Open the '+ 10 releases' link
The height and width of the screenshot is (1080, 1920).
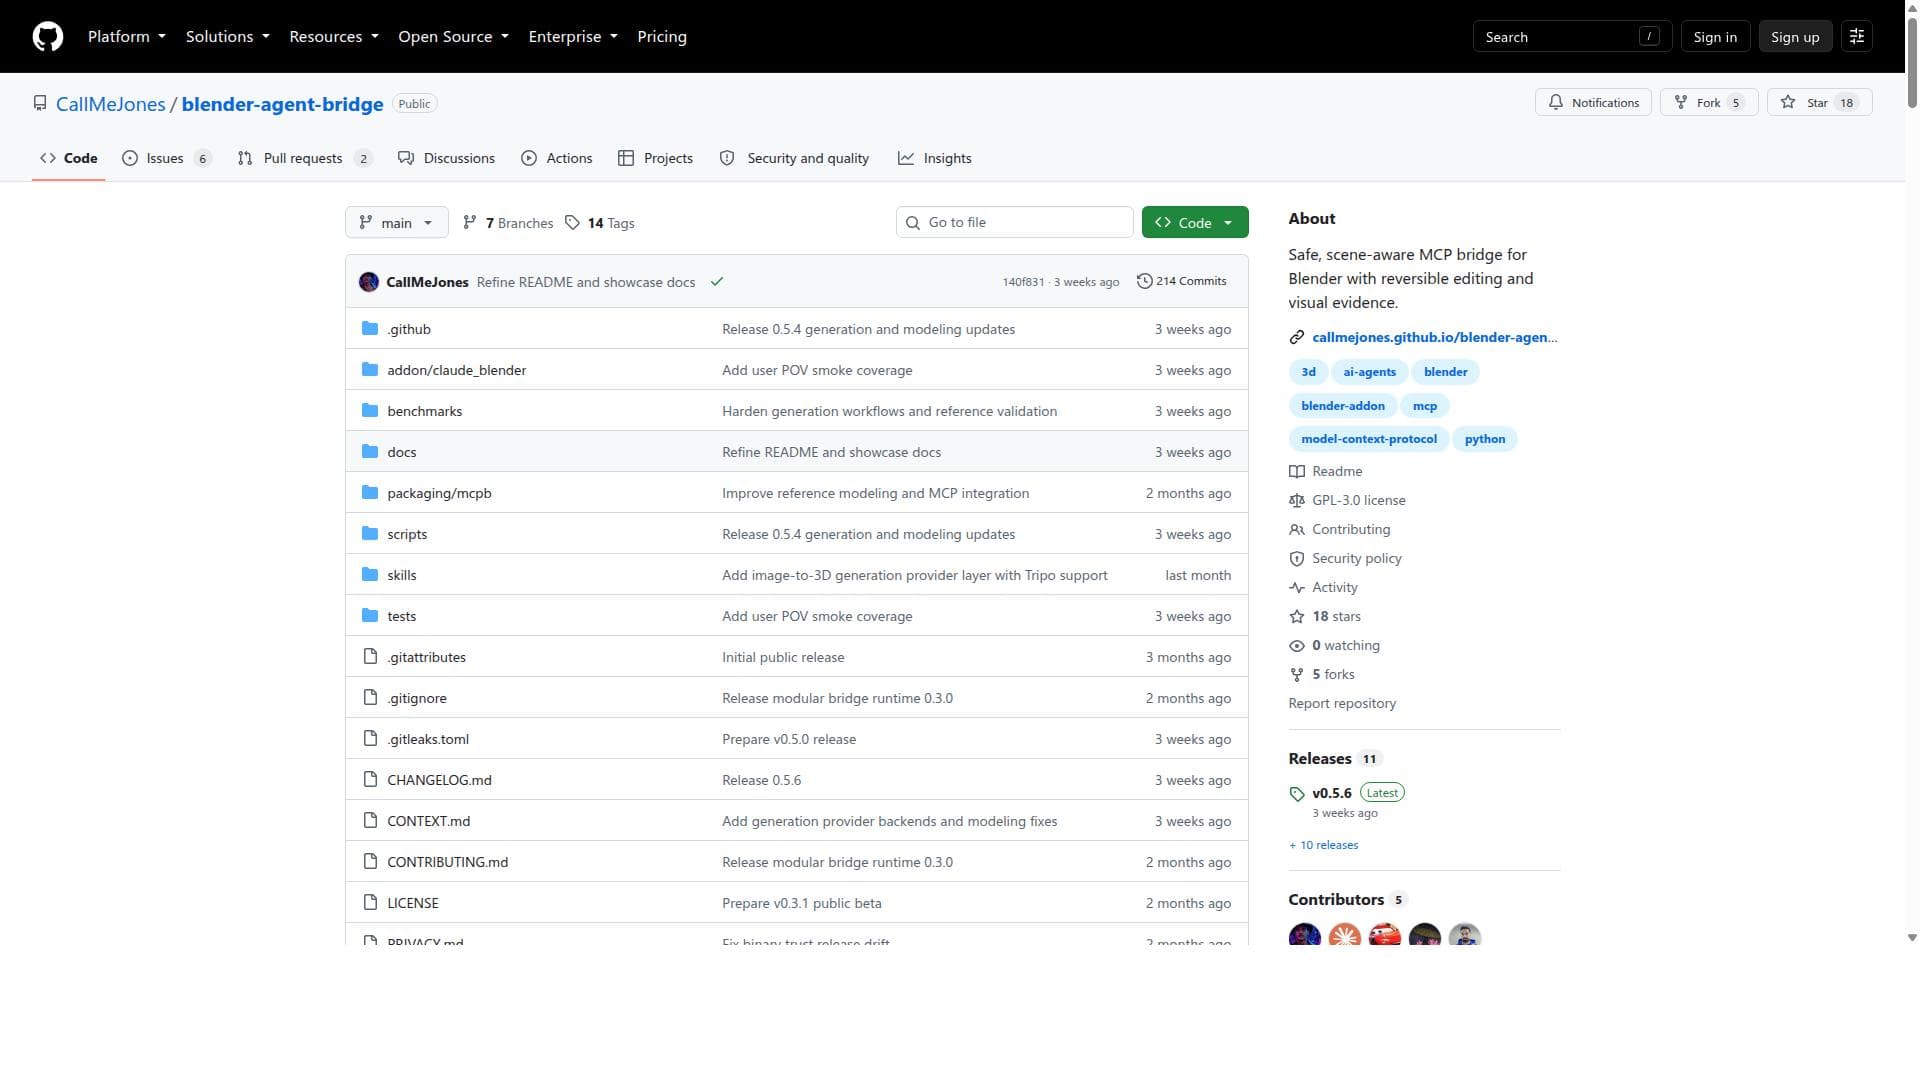coord(1324,846)
